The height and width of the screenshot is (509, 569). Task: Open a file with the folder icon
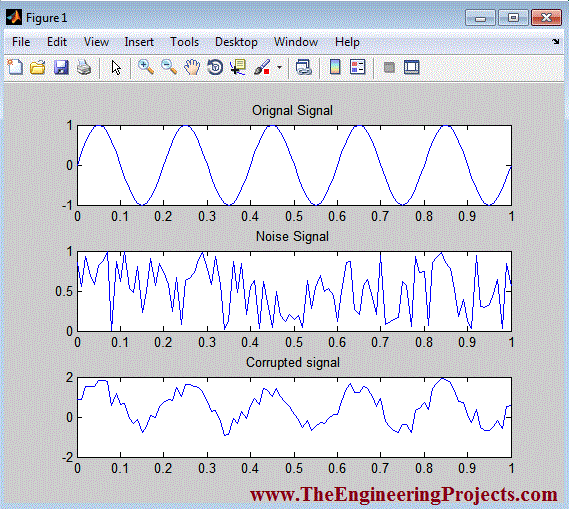click(38, 67)
